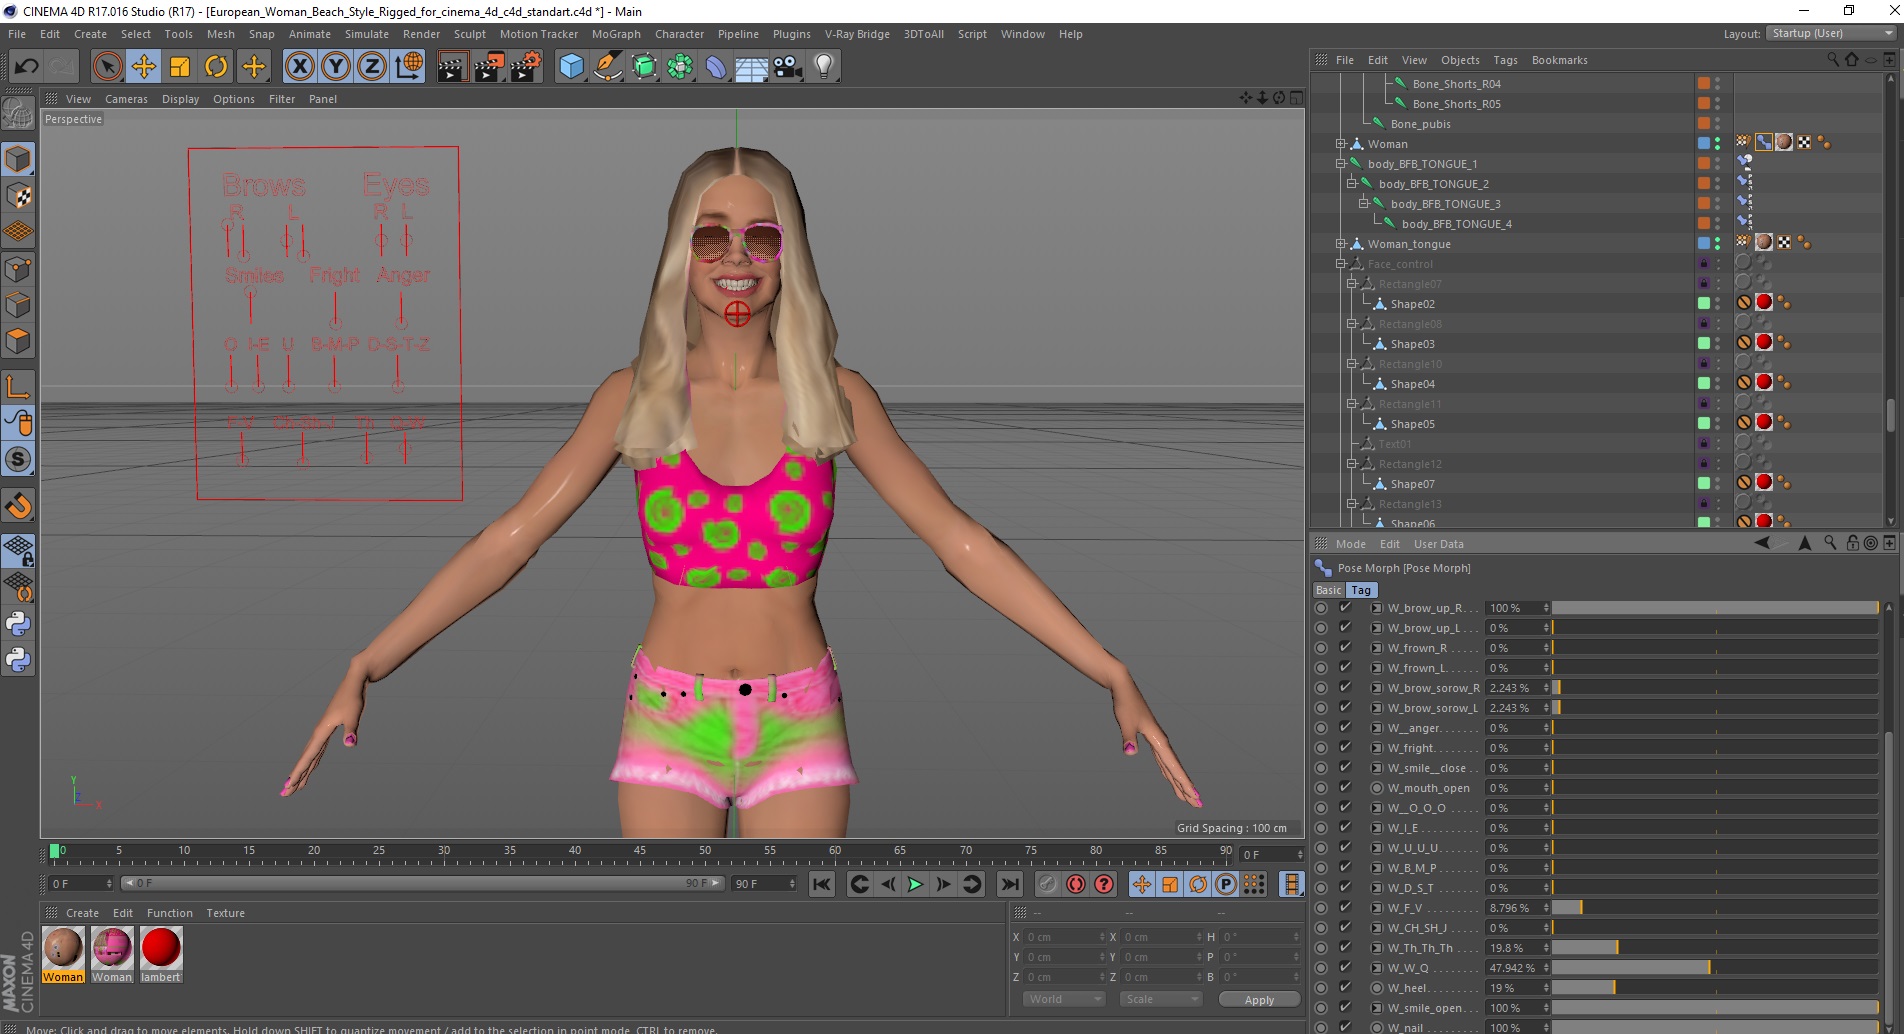Viewport: 1904px width, 1034px height.
Task: Open the Mesh menu
Action: (220, 34)
